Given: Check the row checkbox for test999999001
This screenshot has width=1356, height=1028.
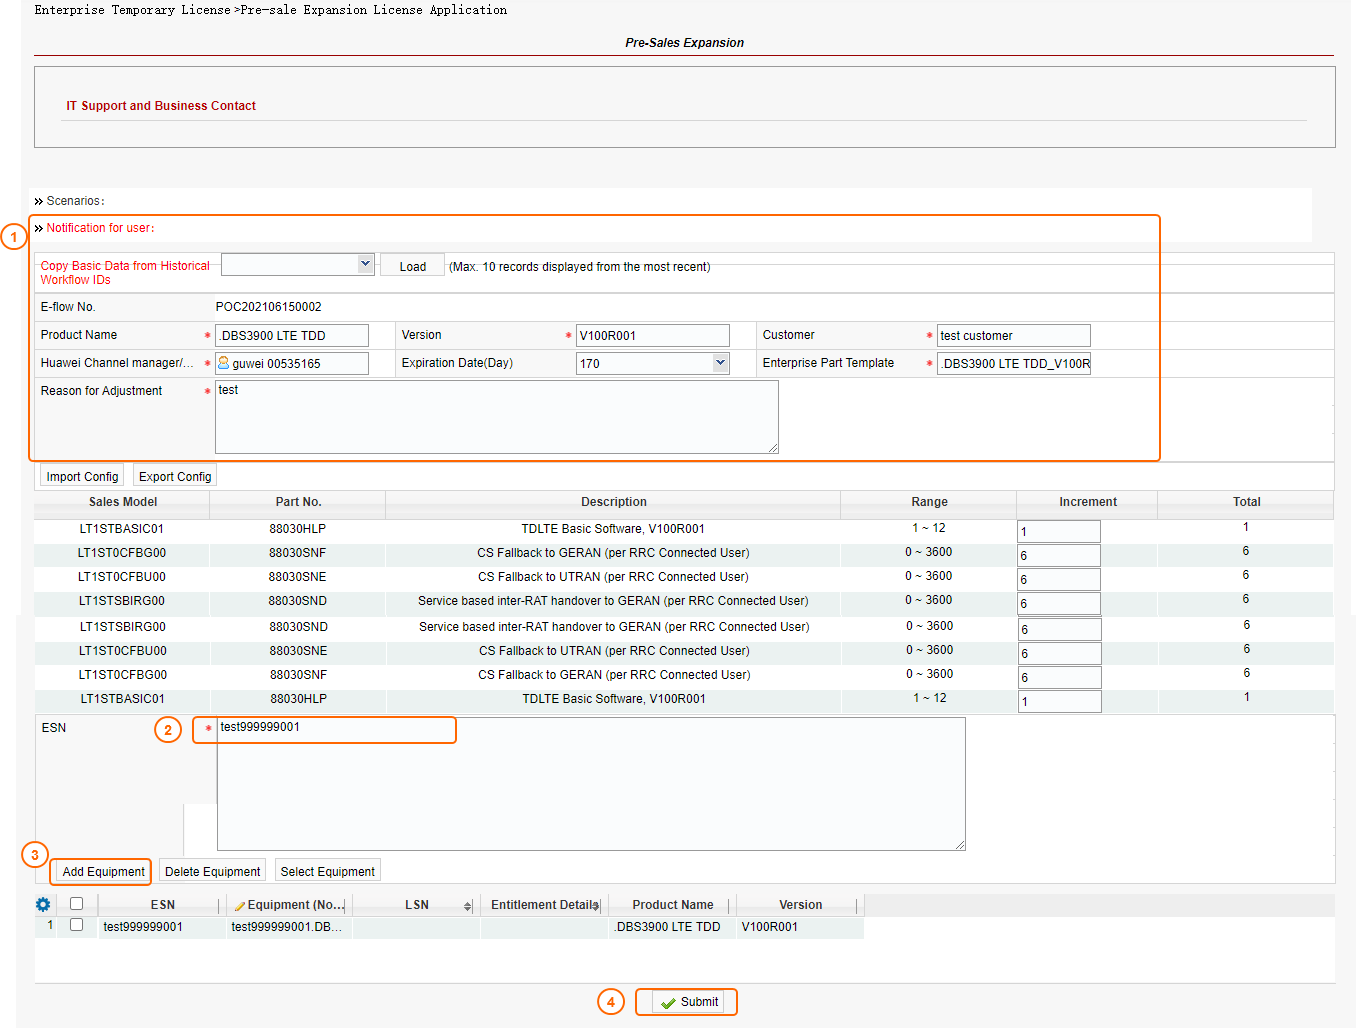Looking at the screenshot, I should click(x=76, y=924).
